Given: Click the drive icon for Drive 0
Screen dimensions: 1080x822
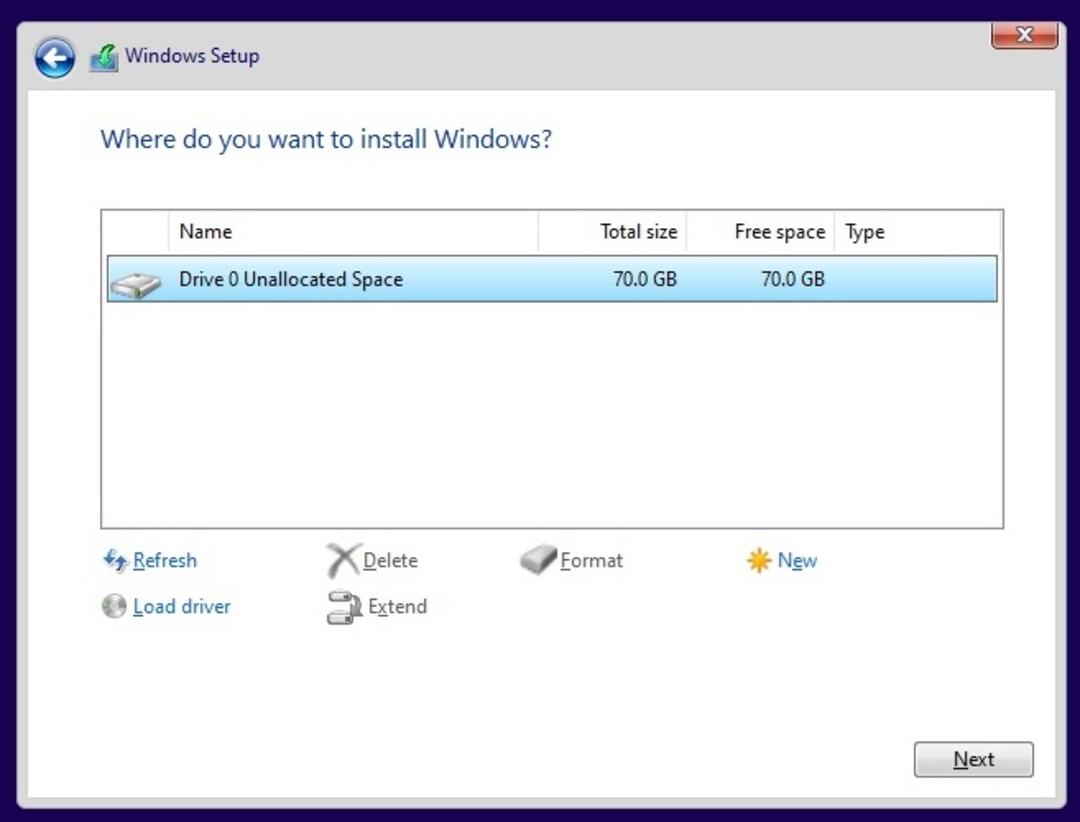Looking at the screenshot, I should pos(136,284).
